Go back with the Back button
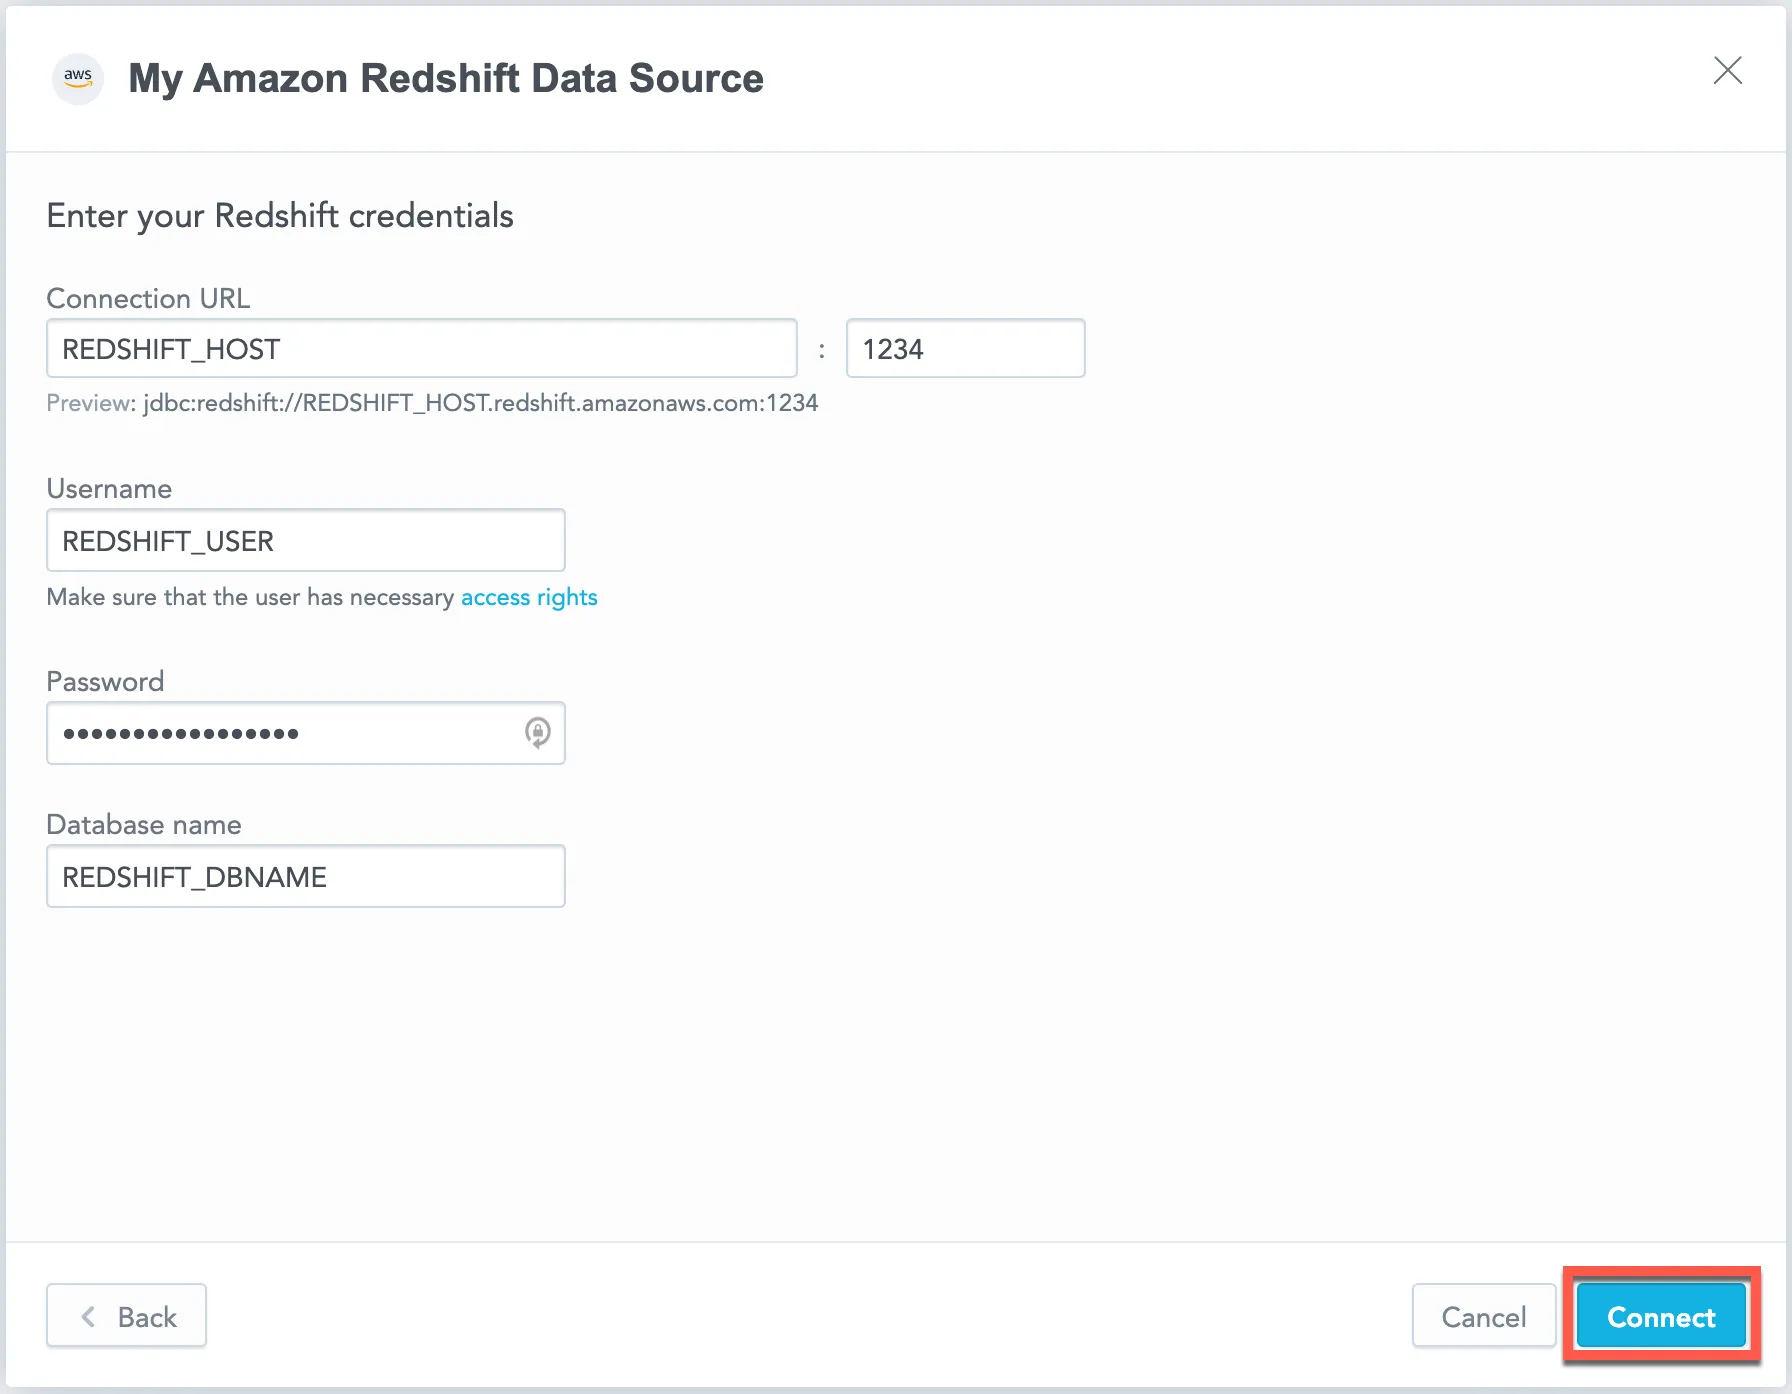Image resolution: width=1792 pixels, height=1394 pixels. (x=126, y=1316)
